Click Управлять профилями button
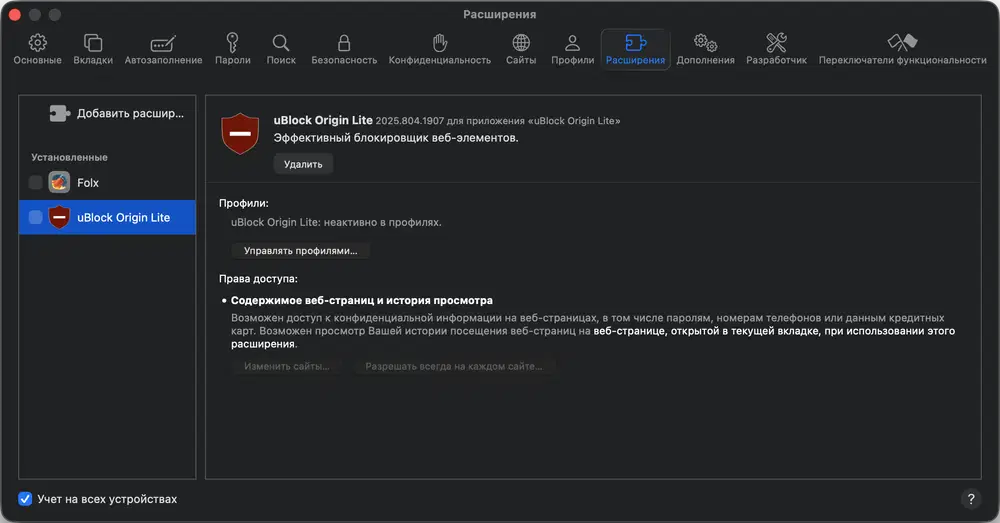 coord(300,251)
